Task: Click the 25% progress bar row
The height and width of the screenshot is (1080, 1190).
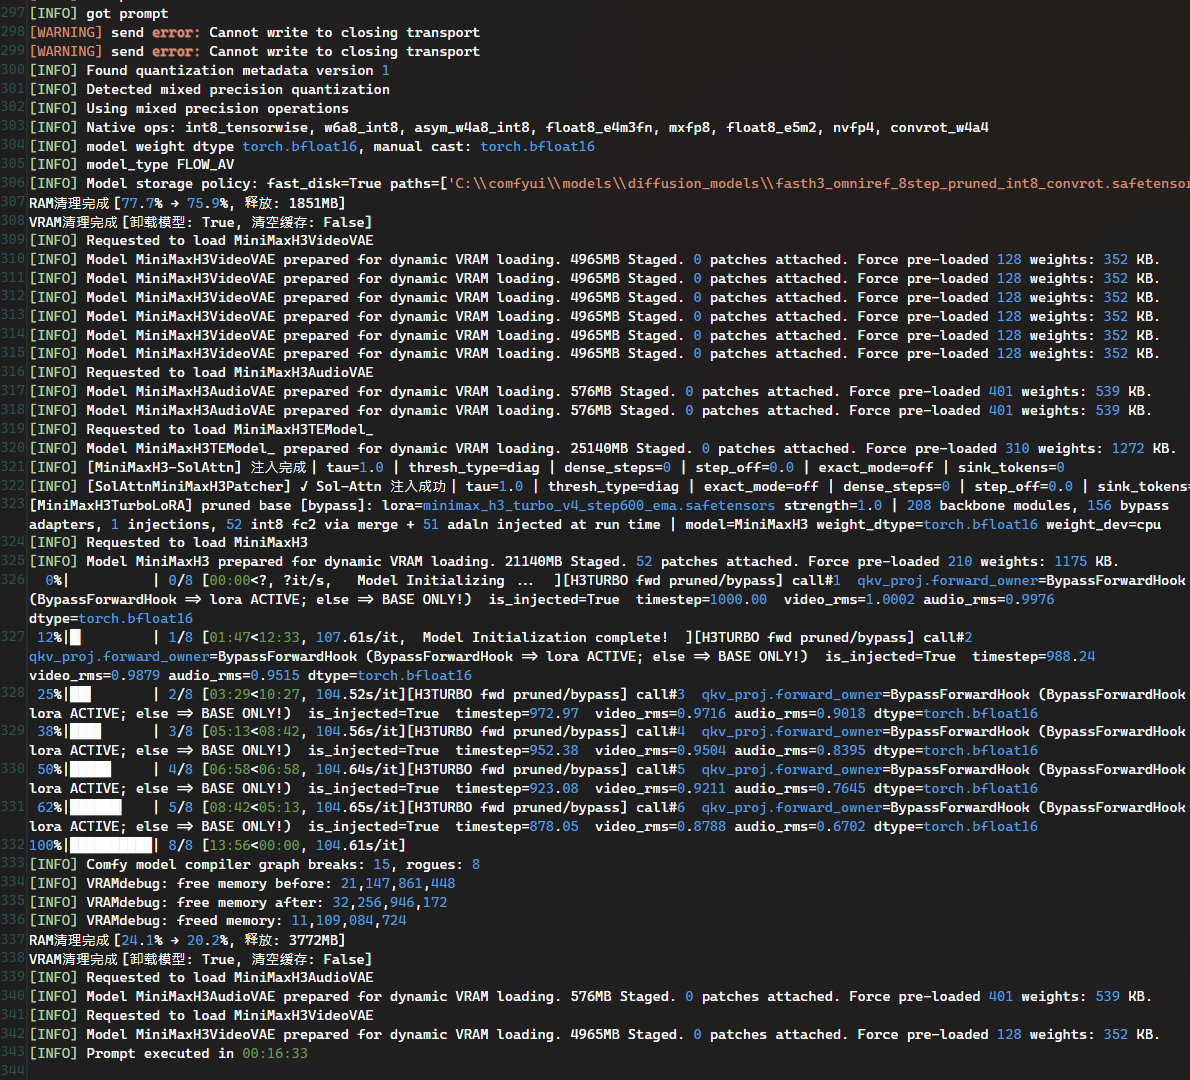Action: [607, 704]
